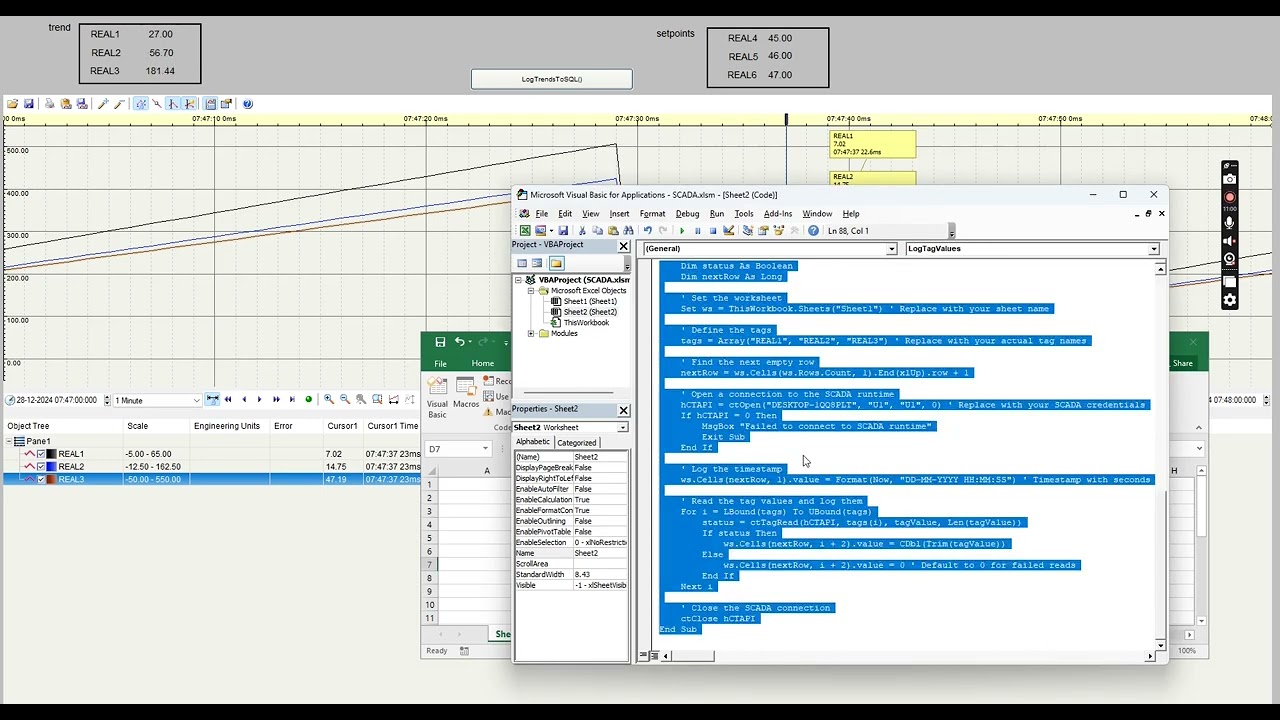The width and height of the screenshot is (1280, 720).
Task: Close the Properties - Sheet2 pane
Action: pyautogui.click(x=623, y=410)
